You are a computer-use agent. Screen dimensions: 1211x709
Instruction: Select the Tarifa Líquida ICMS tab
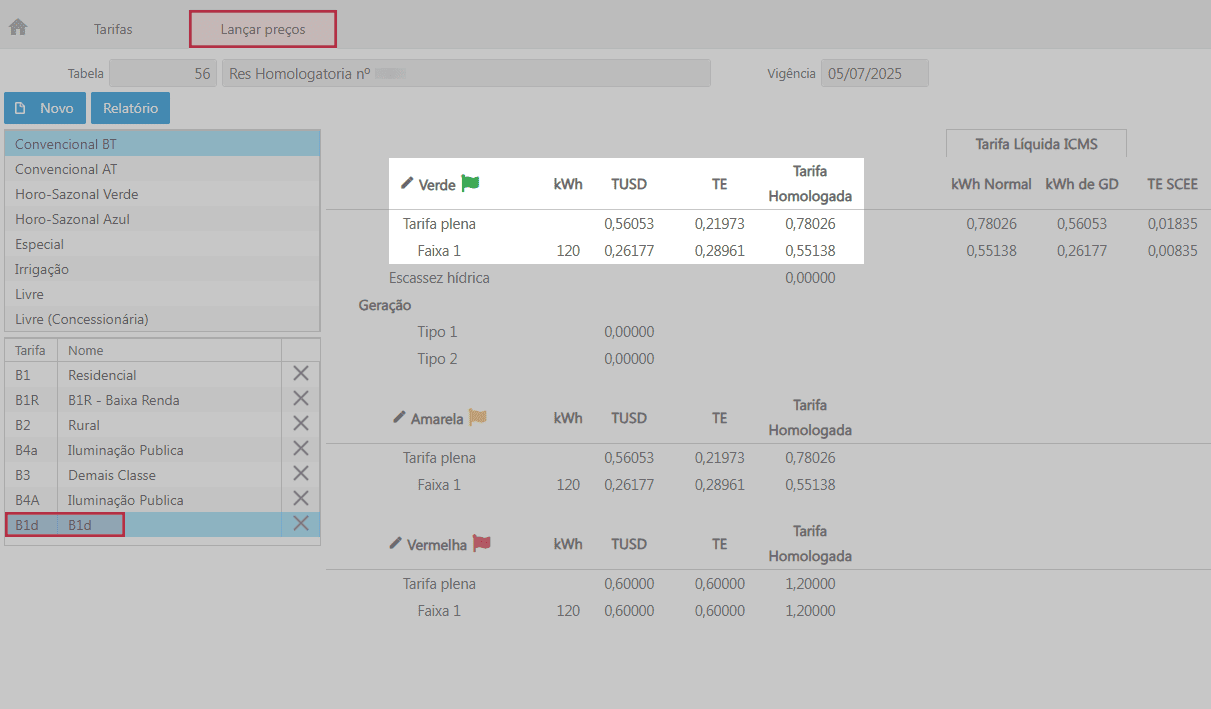[1036, 144]
